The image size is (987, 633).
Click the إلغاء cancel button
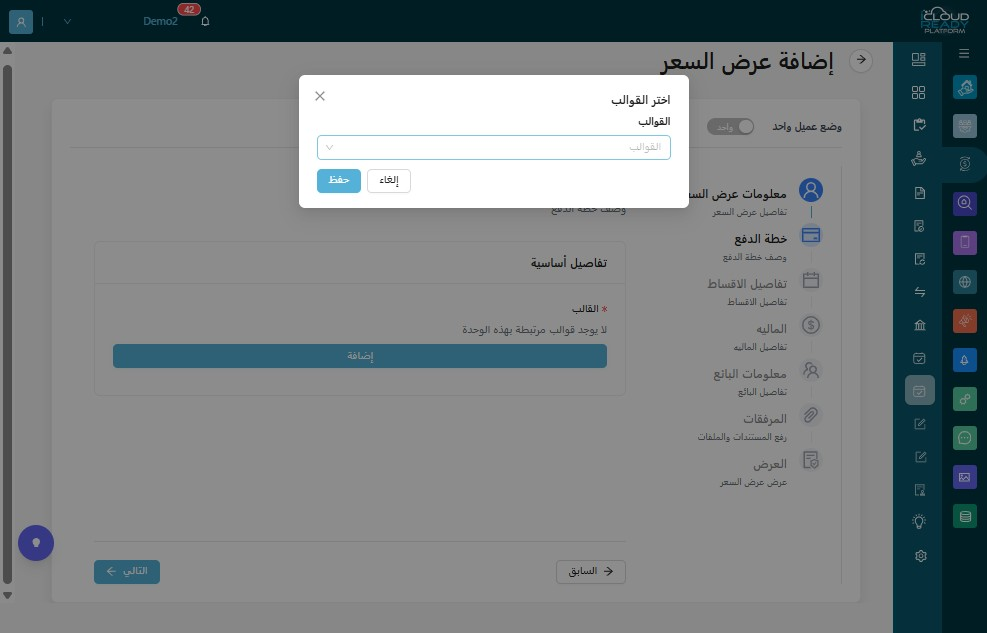389,181
